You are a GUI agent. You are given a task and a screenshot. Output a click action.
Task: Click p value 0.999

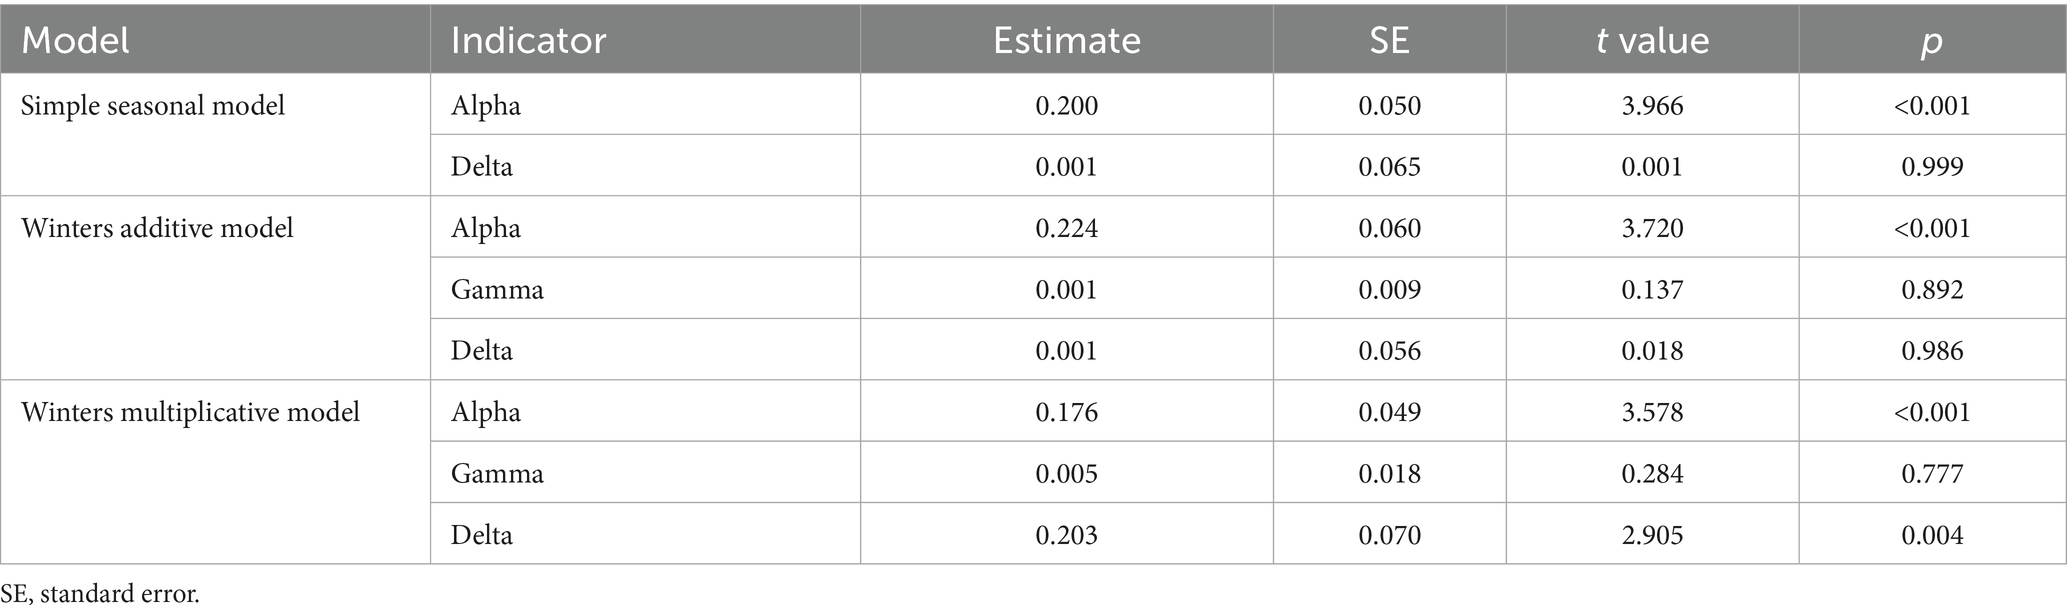point(1932,166)
